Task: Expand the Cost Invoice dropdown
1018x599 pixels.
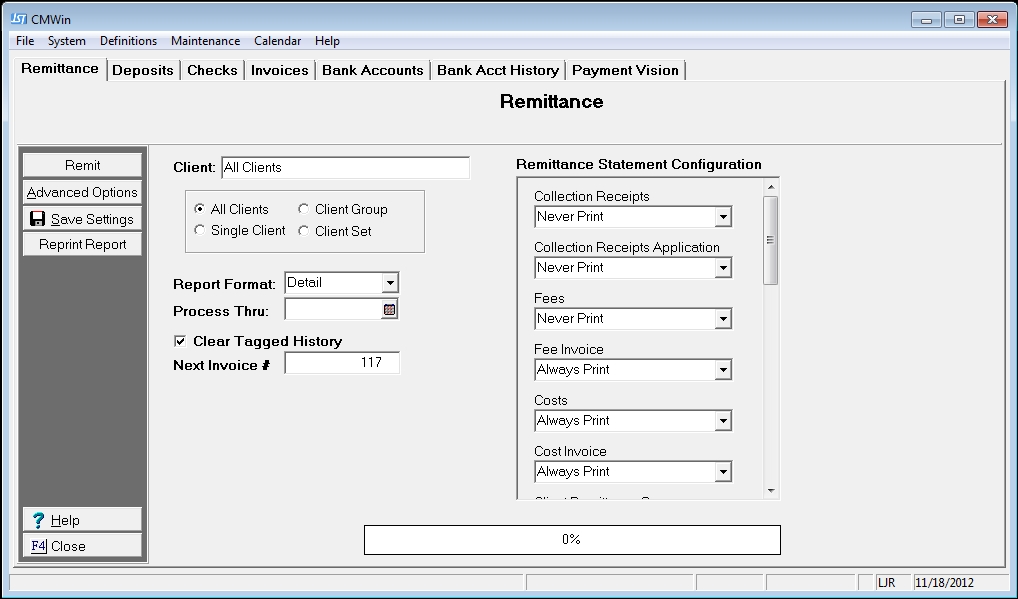Action: pyautogui.click(x=723, y=472)
